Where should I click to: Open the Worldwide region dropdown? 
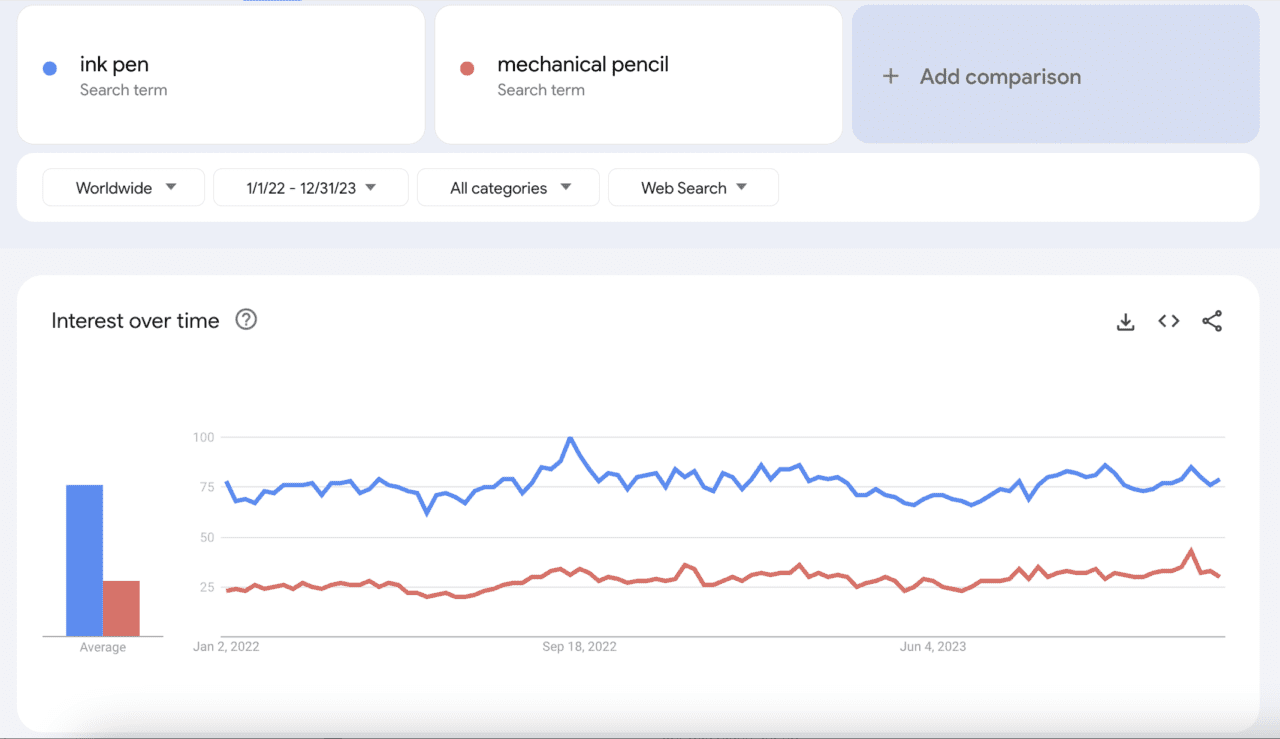pos(124,188)
